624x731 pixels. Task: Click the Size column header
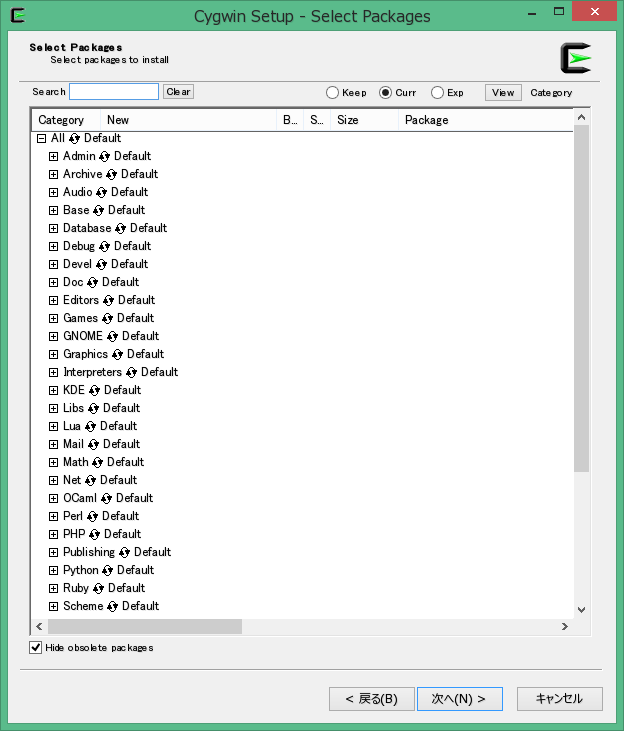(364, 120)
